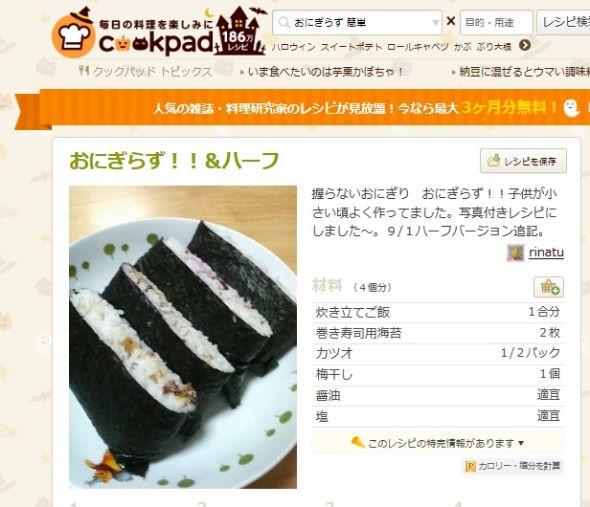Click the おにぎらず 簡単 search field

click(357, 23)
